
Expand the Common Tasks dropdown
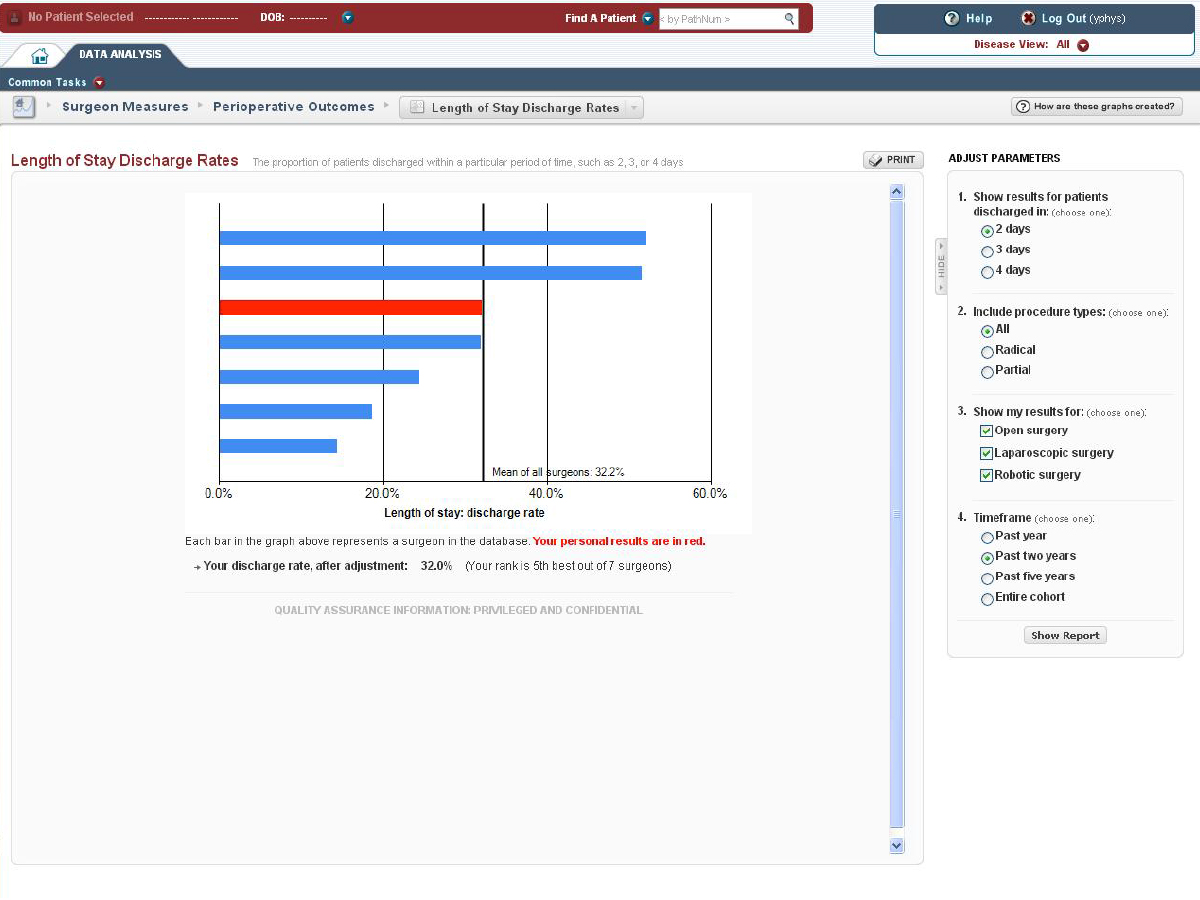pos(99,83)
